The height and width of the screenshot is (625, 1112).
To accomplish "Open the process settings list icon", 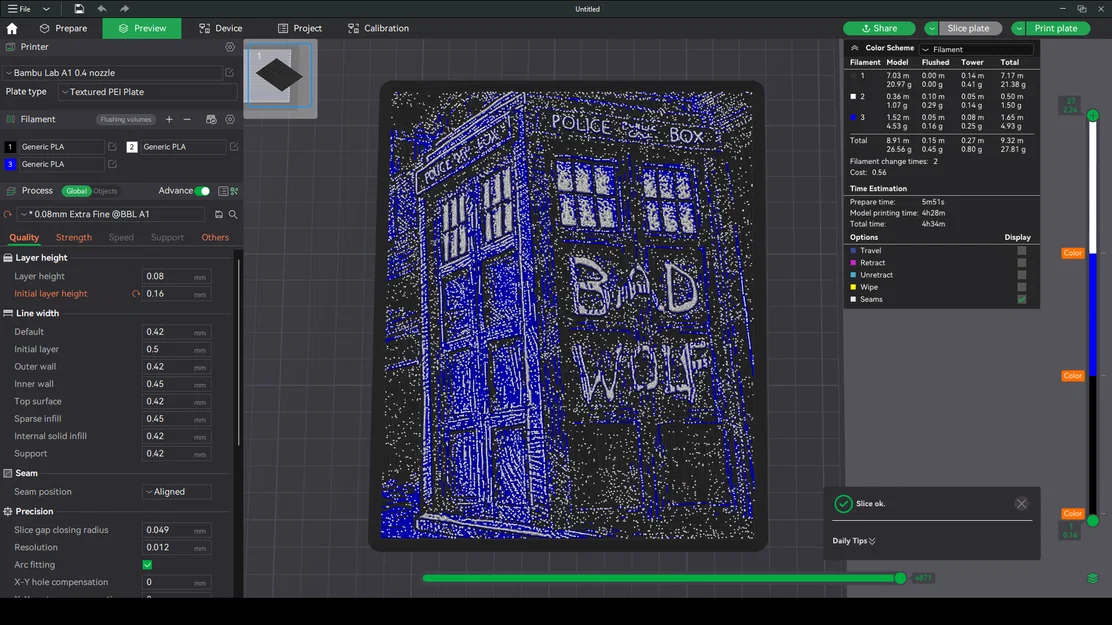I will click(223, 191).
